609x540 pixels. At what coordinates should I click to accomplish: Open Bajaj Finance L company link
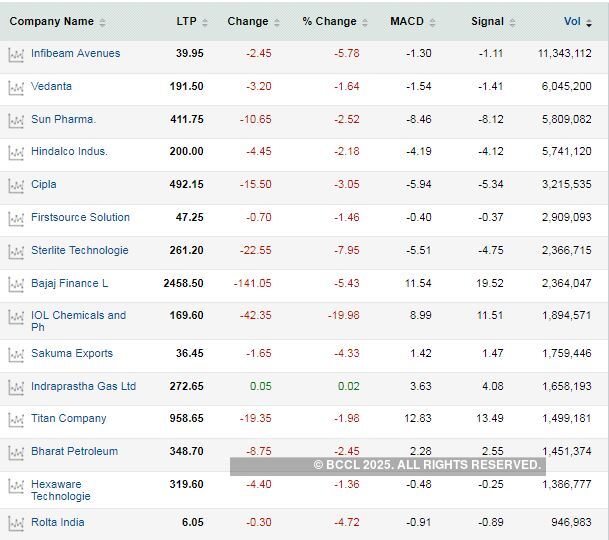70,283
